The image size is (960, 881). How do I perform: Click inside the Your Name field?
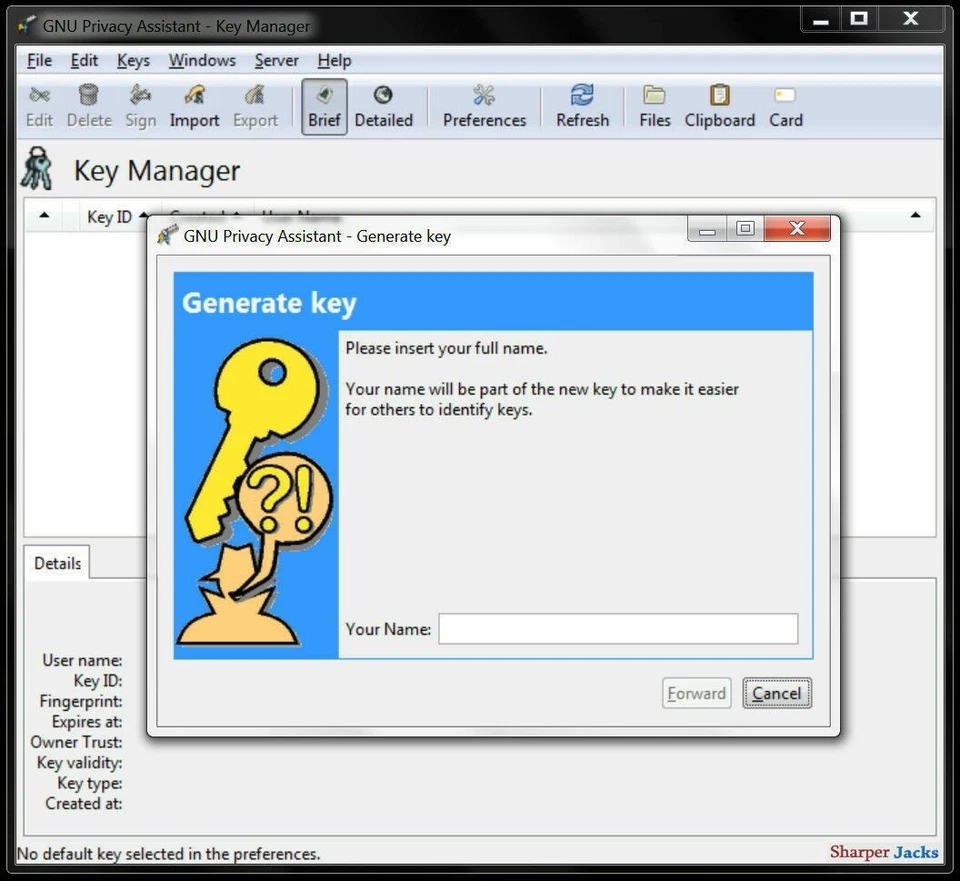tap(616, 629)
